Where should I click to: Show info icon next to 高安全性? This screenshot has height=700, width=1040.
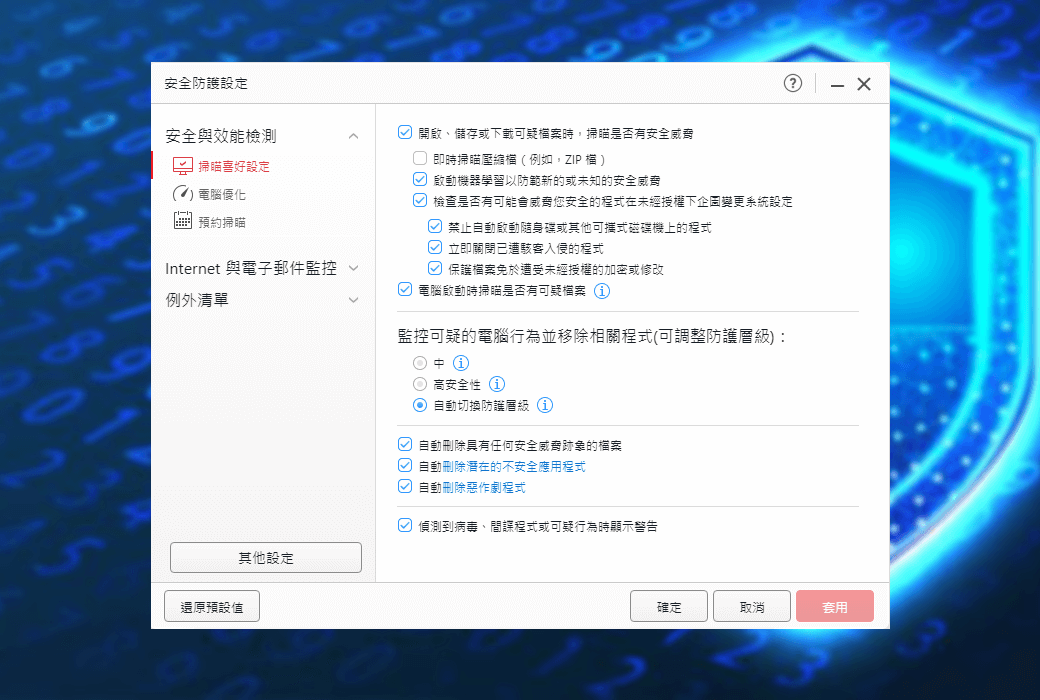coord(497,384)
